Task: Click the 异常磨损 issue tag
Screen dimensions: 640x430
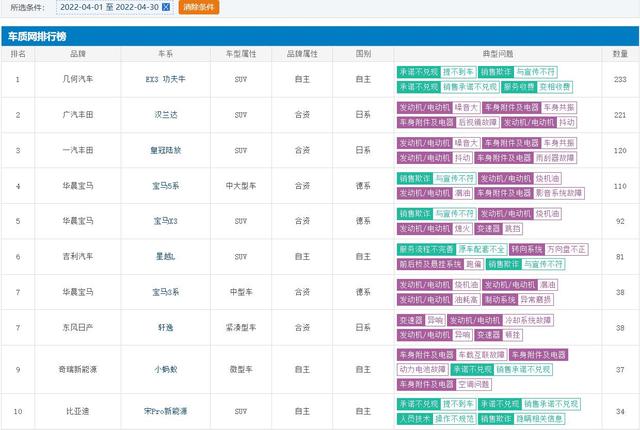Action: (x=536, y=300)
